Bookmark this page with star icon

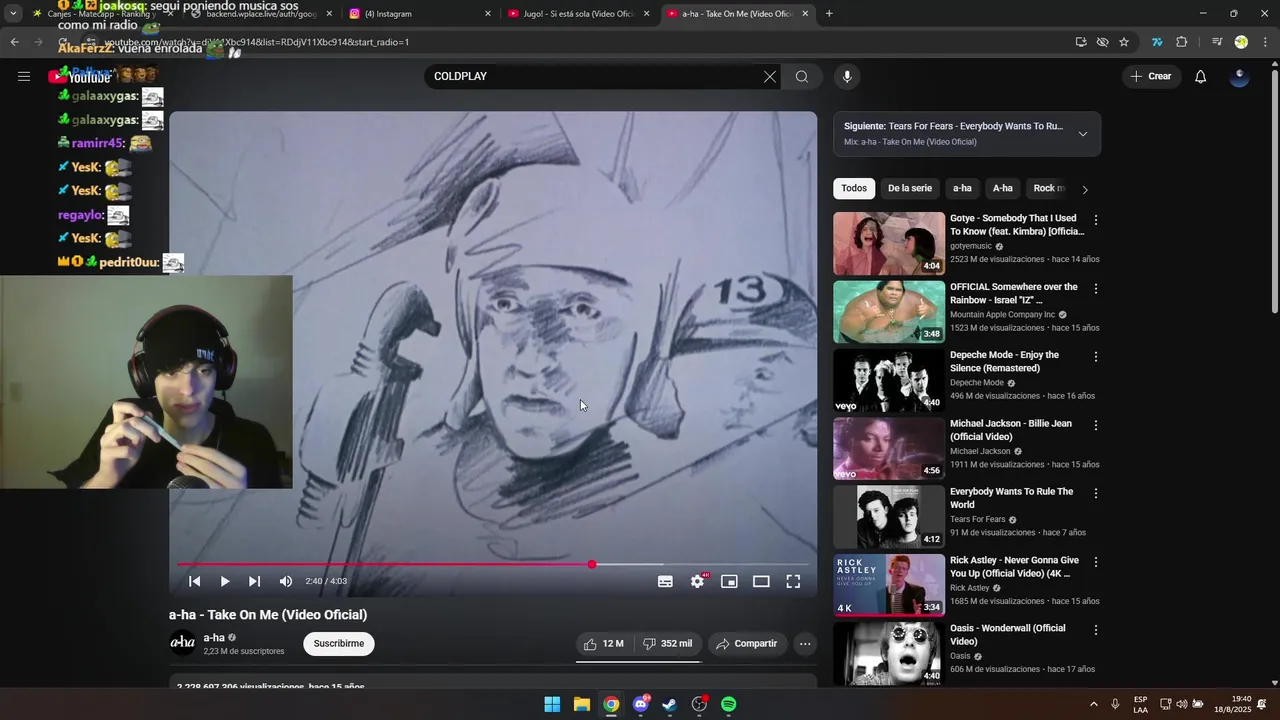pyautogui.click(x=1124, y=42)
